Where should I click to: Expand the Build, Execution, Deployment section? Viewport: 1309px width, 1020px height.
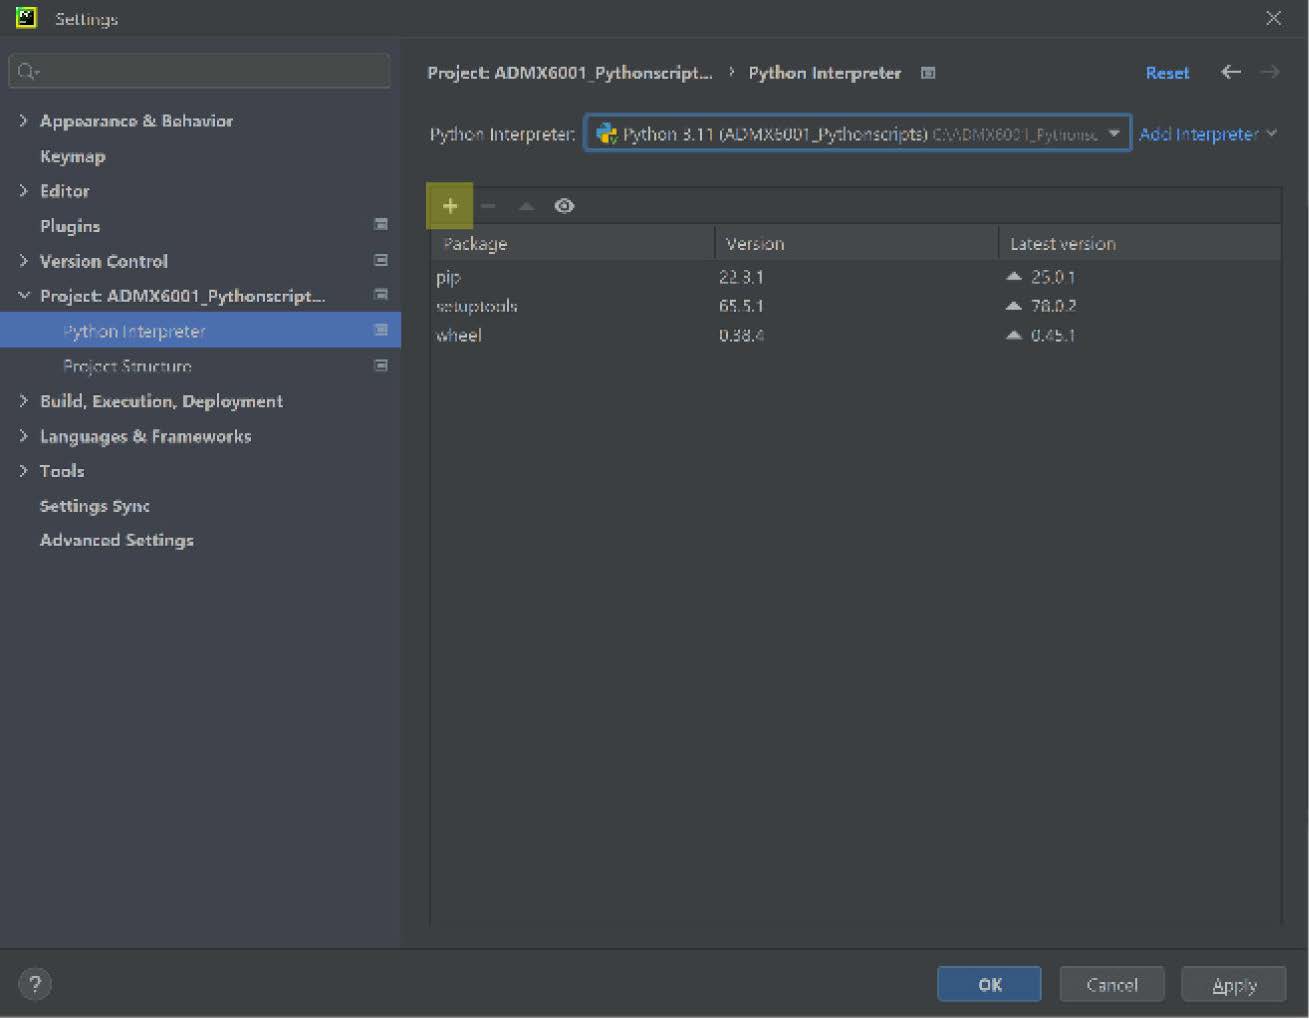coord(23,401)
